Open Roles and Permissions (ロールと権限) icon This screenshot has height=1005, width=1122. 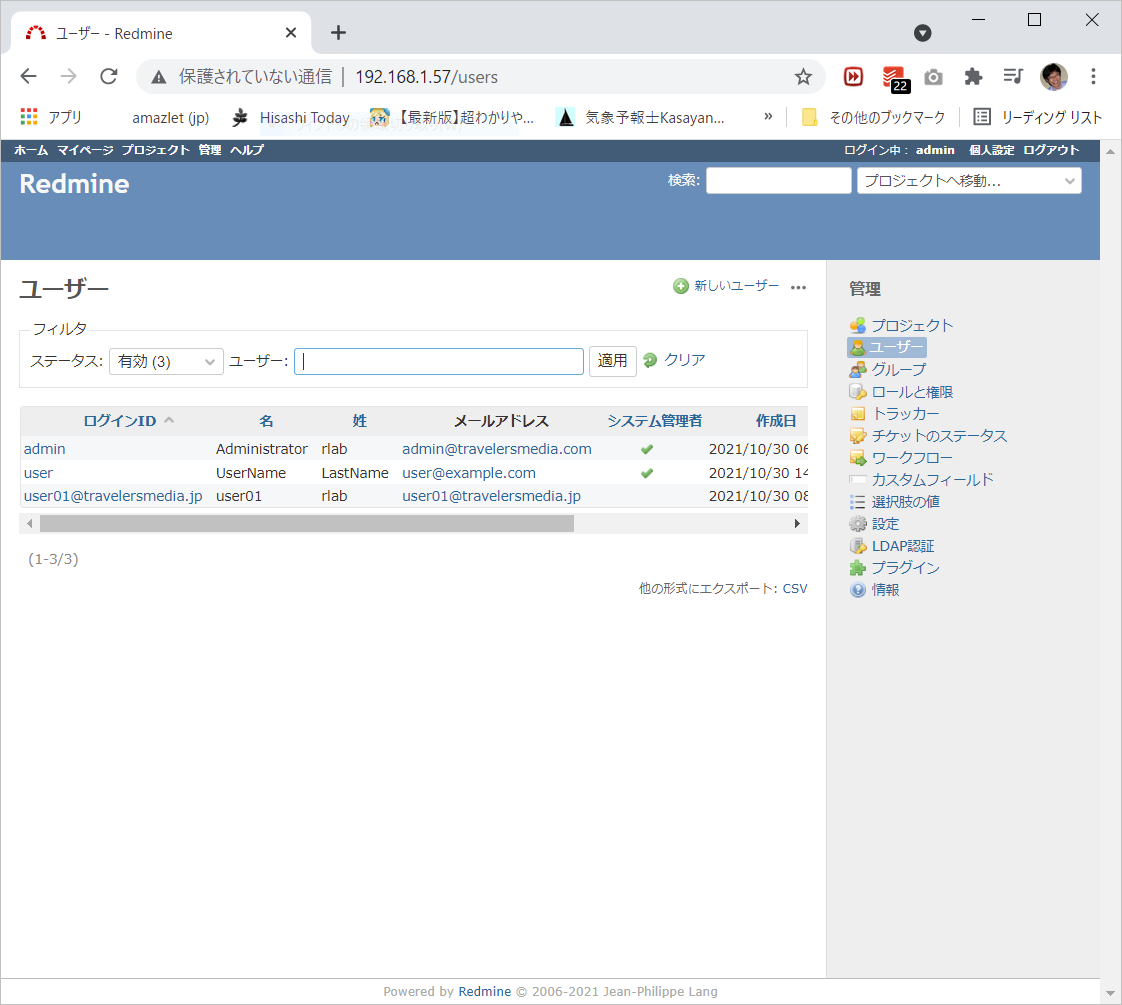[857, 392]
